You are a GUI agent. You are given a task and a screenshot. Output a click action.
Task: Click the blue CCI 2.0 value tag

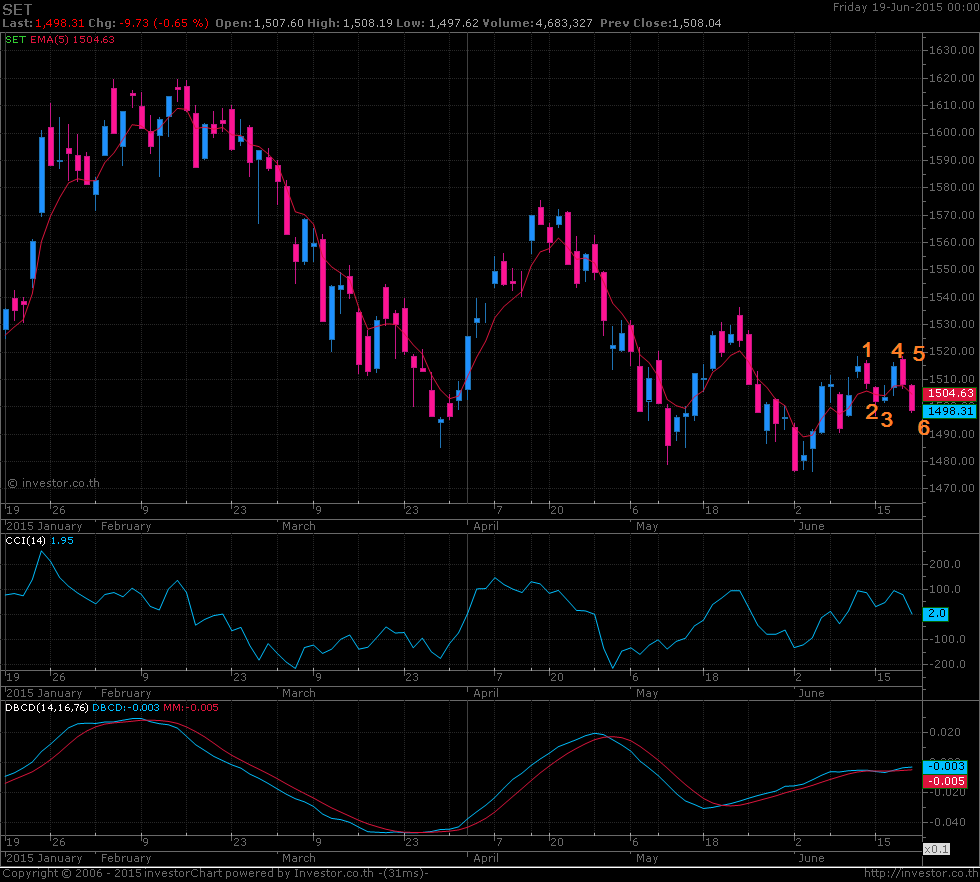pos(936,613)
